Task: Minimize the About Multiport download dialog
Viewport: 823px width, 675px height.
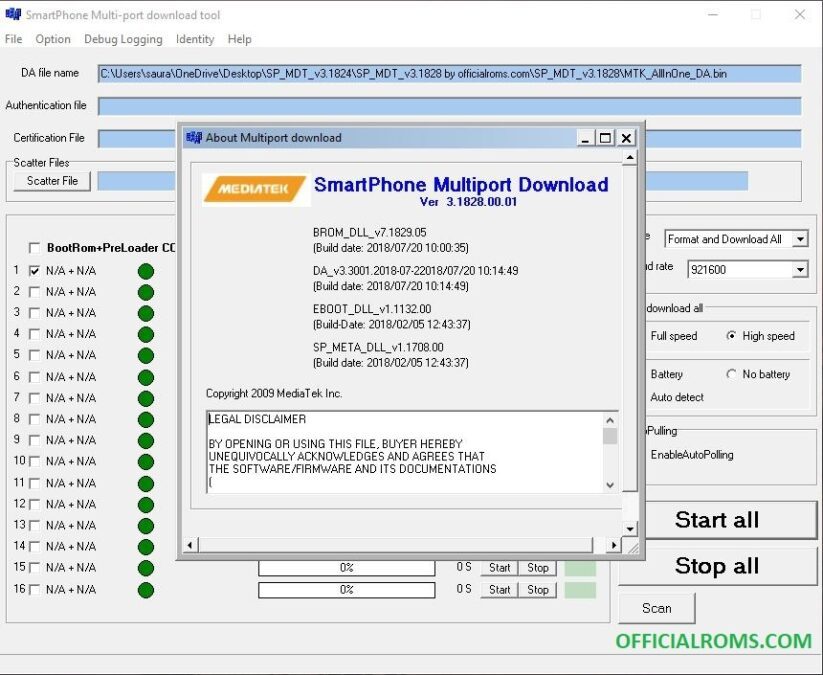Action: 585,138
